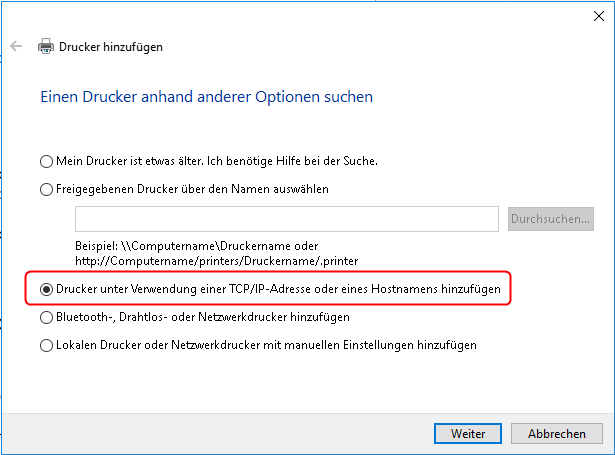
Task: Select the 'Mein Drucker ist etwas älter' radio button
Action: (x=46, y=160)
